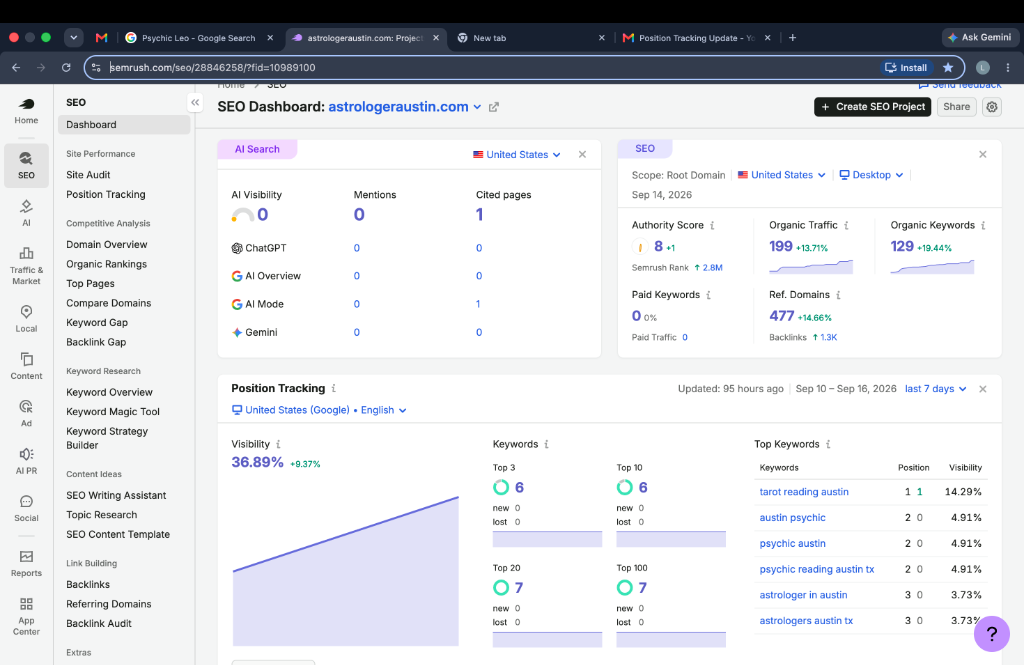The image size is (1024, 665).
Task: Click Install app button in address bar
Action: (x=906, y=67)
